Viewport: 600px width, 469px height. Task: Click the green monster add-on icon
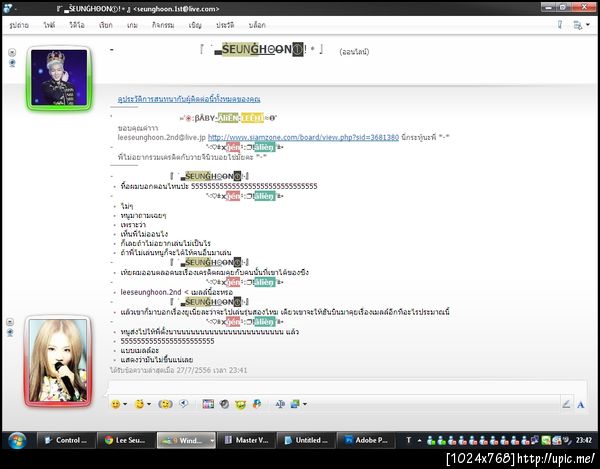[240, 404]
